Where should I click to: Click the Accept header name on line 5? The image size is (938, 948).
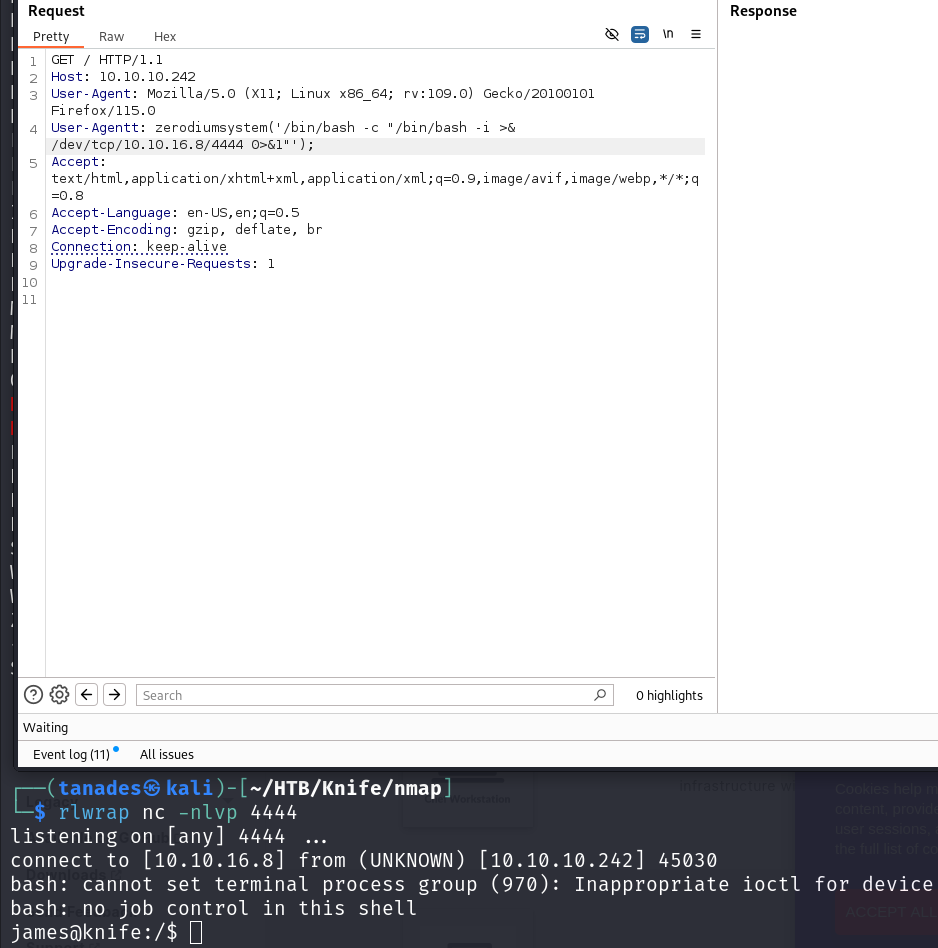tap(75, 162)
